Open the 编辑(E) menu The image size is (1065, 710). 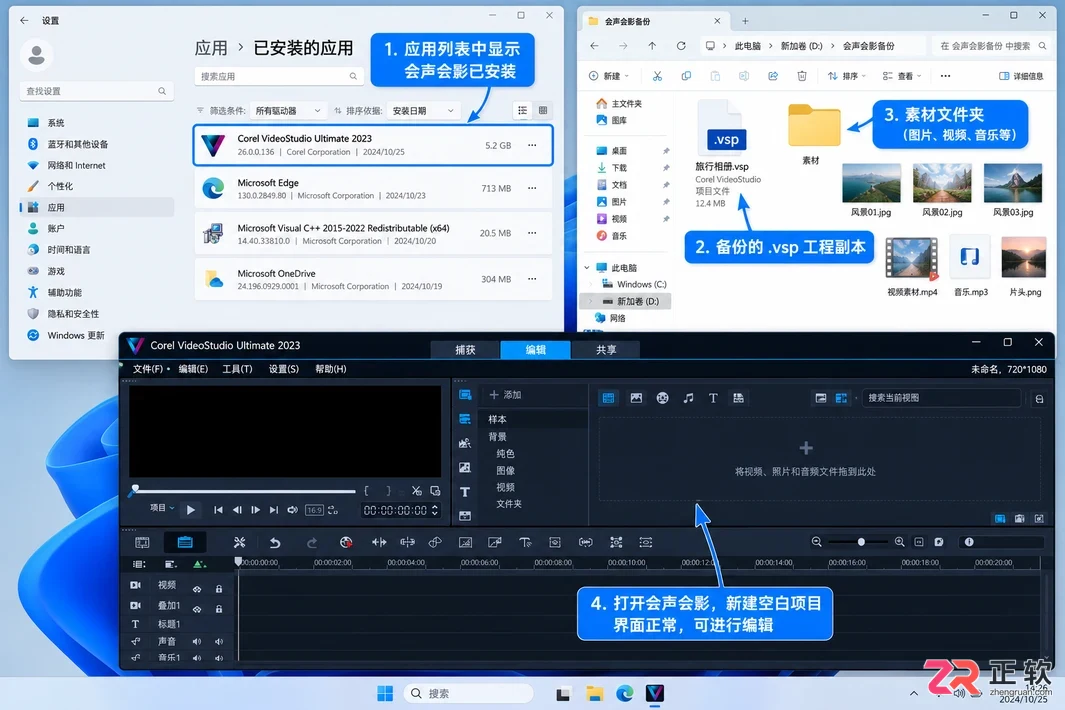[x=193, y=369]
